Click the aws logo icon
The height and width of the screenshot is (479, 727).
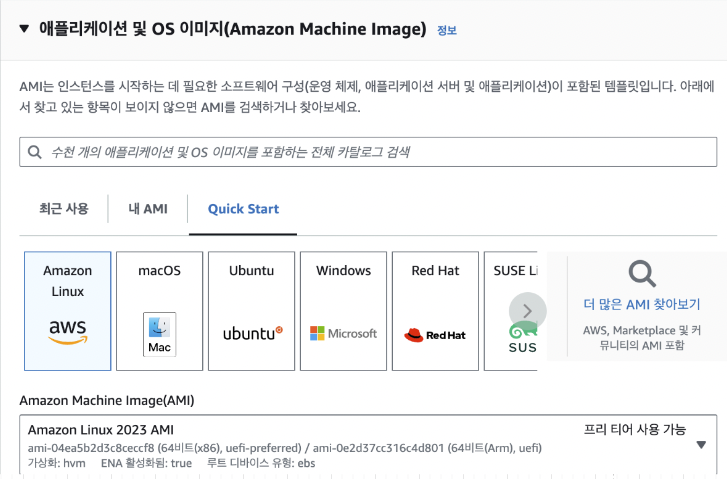click(x=68, y=332)
